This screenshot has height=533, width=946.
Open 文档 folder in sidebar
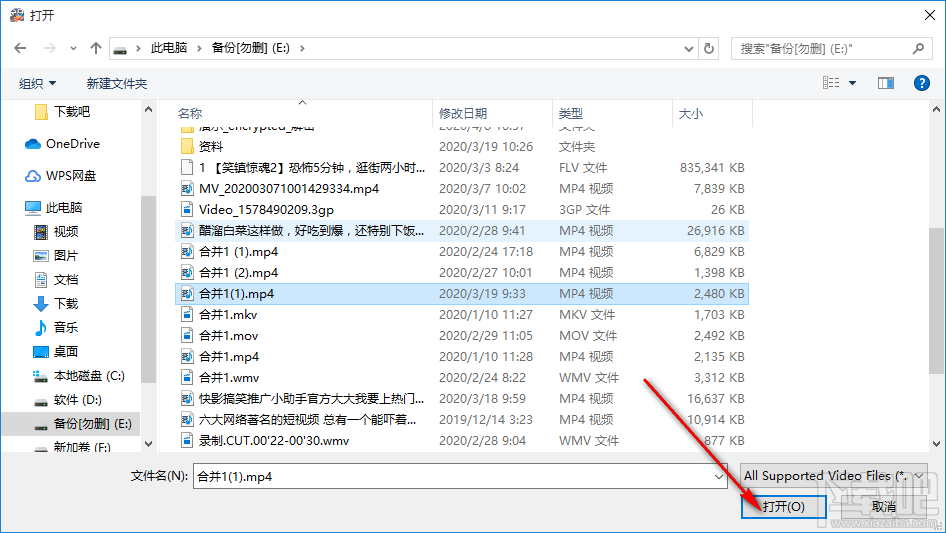(x=56, y=279)
